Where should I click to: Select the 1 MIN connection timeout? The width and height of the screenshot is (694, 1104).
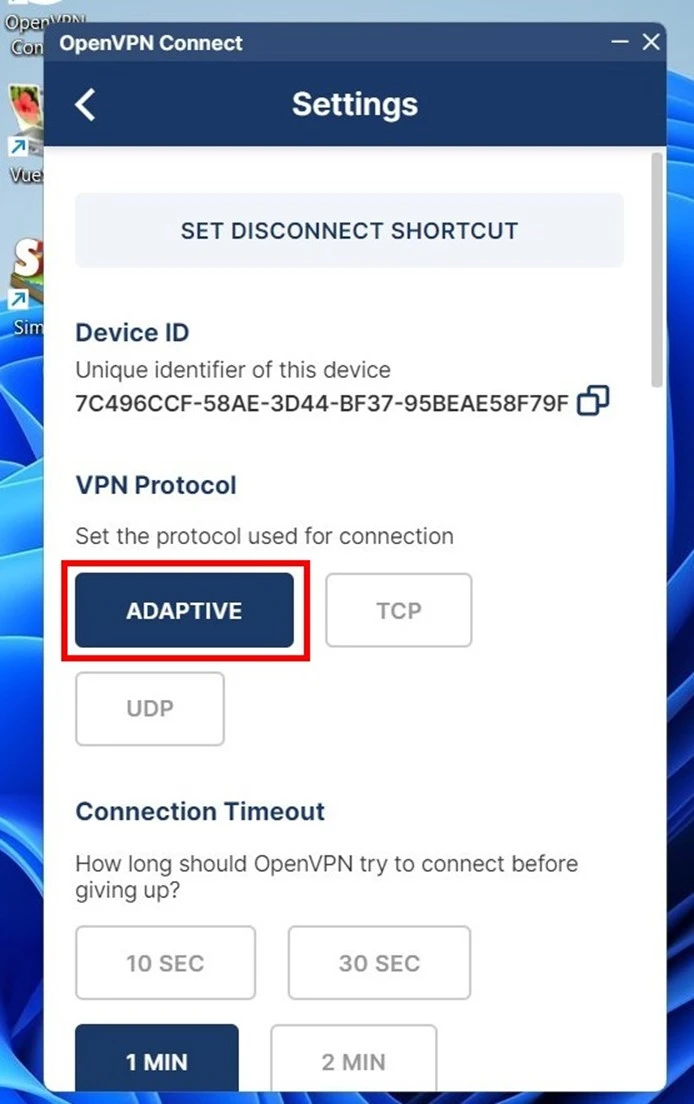tap(157, 1061)
